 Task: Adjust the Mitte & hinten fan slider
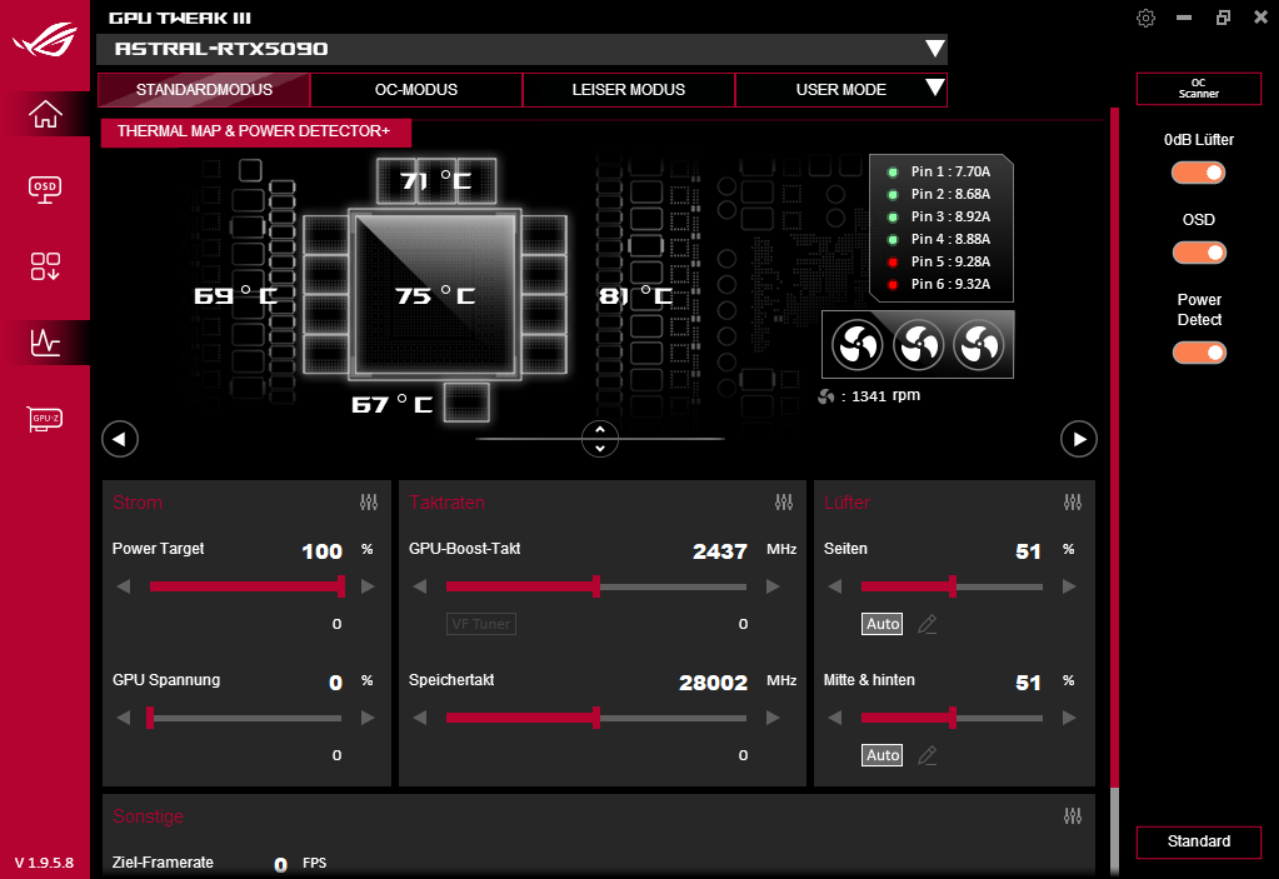[952, 717]
